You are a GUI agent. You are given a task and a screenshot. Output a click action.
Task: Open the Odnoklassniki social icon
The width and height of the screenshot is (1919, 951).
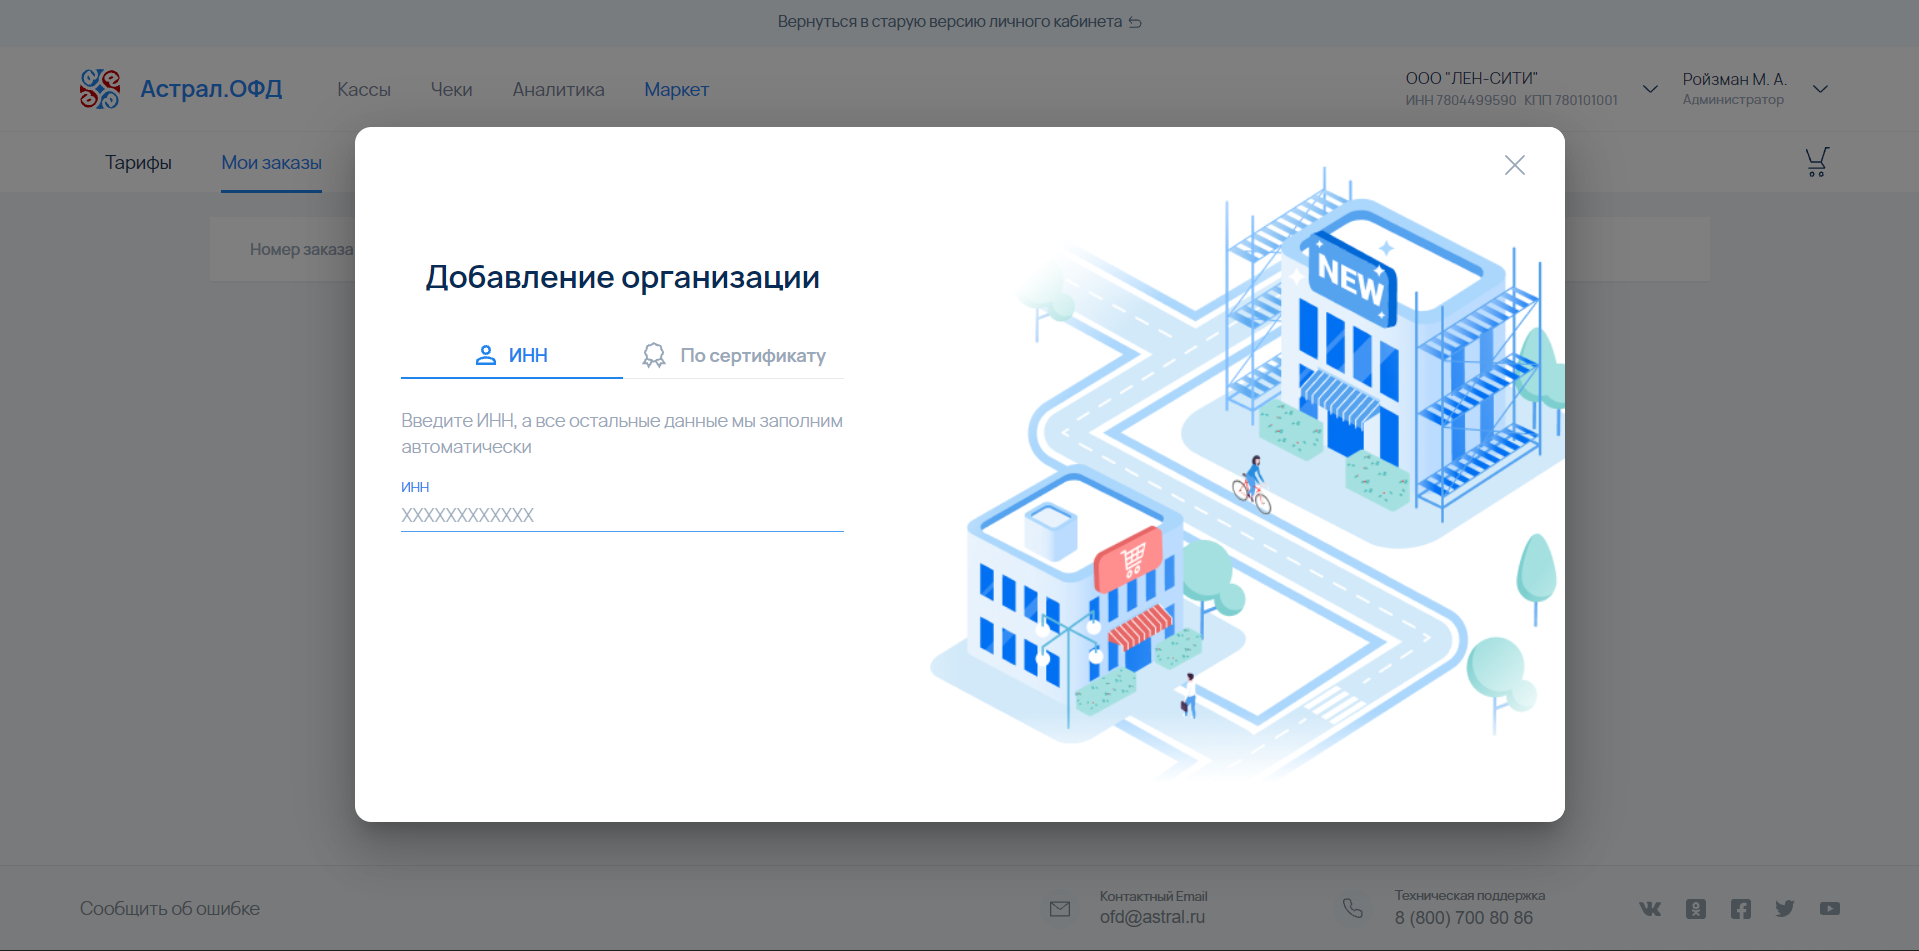(x=1696, y=908)
